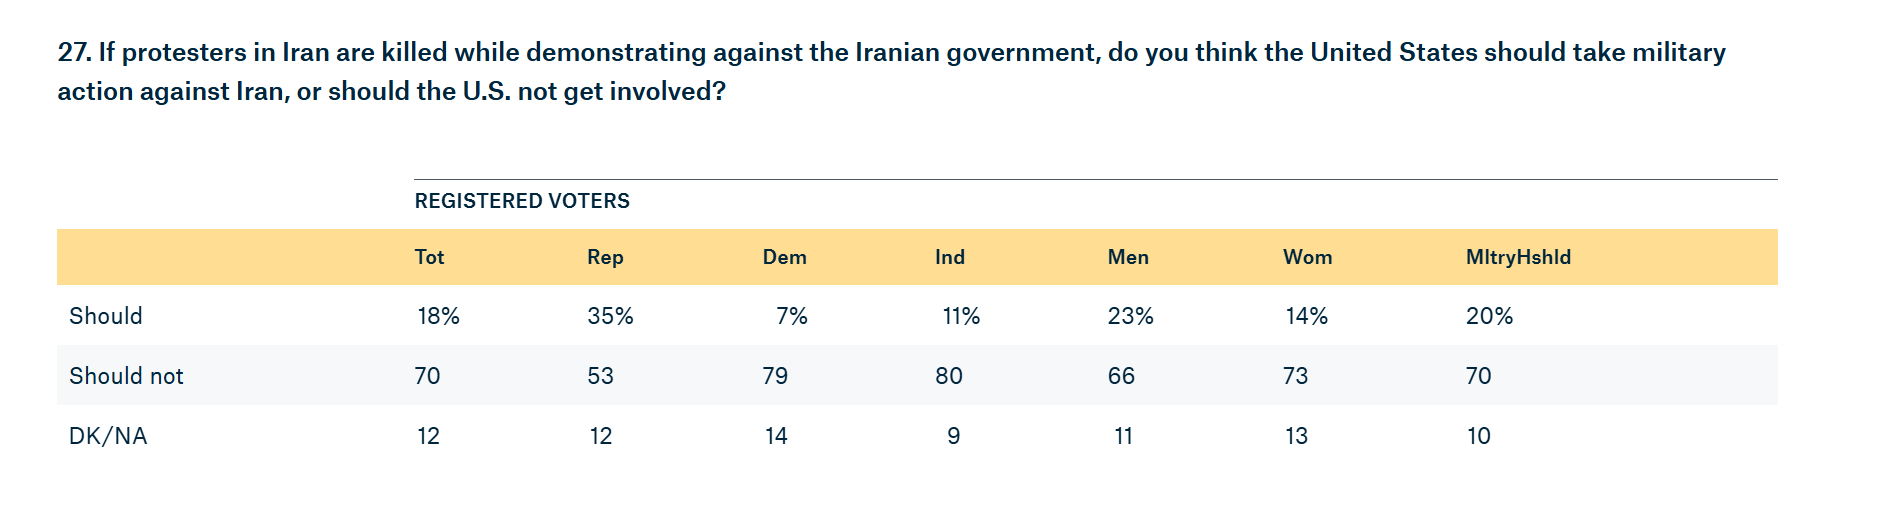1904x522 pixels.
Task: Click the Ind column header
Action: [x=950, y=257]
